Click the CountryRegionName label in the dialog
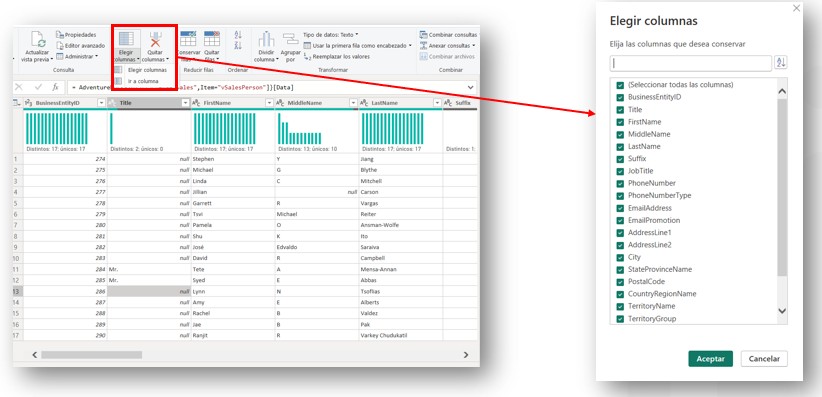822x397 pixels. (x=662, y=294)
